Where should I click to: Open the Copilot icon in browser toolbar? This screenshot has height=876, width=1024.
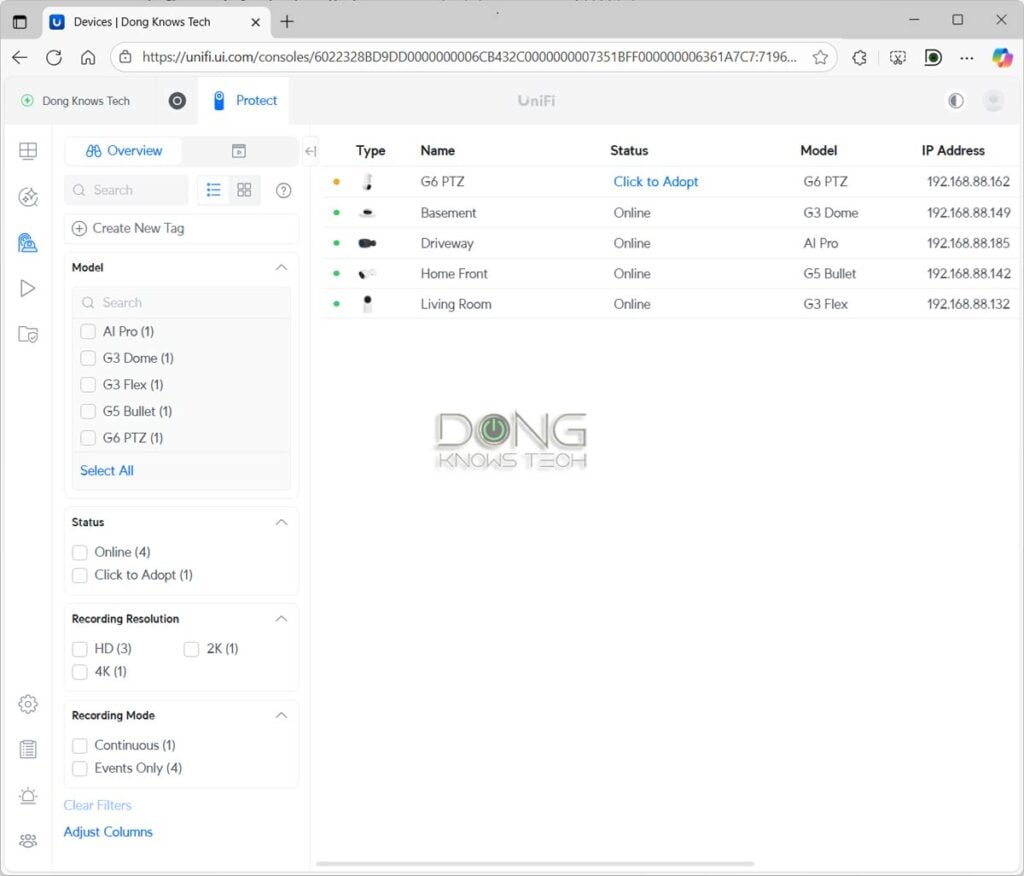(1002, 57)
